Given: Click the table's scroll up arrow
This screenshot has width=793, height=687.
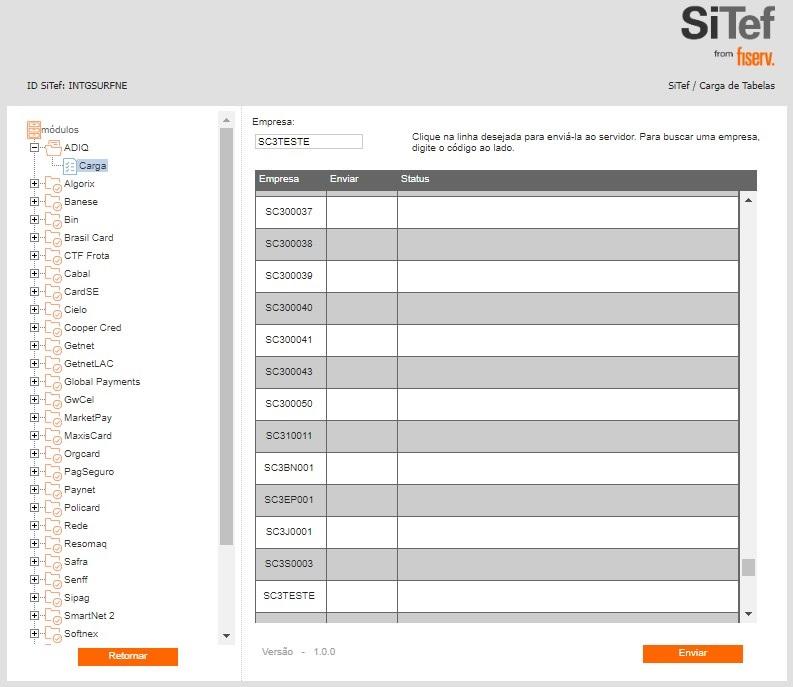Looking at the screenshot, I should (748, 200).
